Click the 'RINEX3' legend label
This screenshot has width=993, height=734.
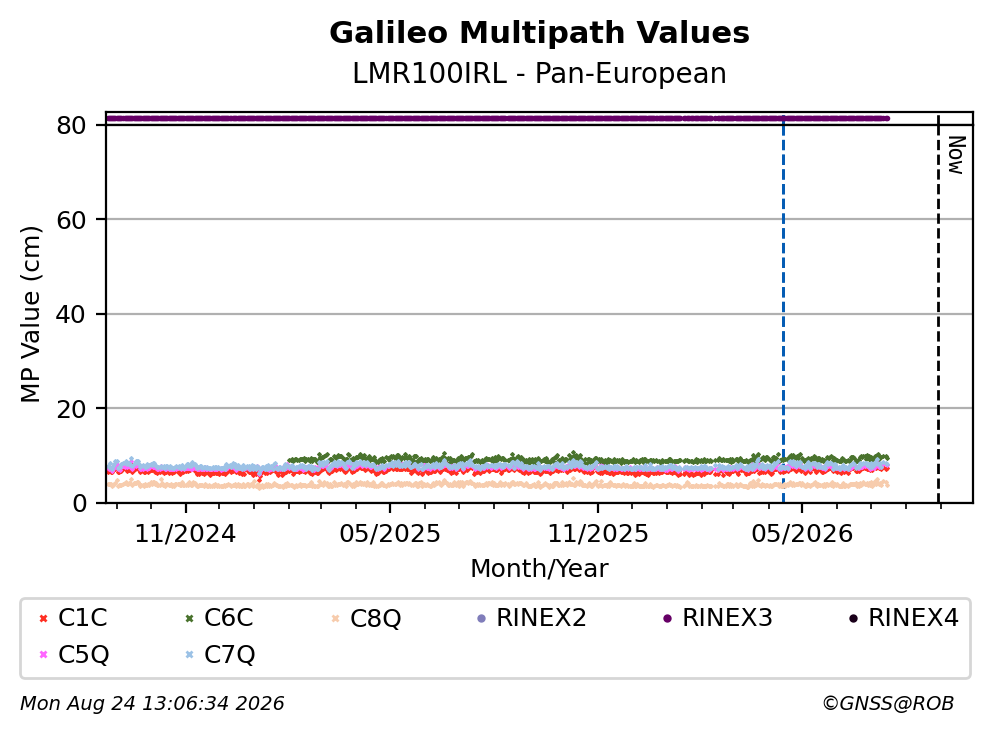pyautogui.click(x=727, y=618)
